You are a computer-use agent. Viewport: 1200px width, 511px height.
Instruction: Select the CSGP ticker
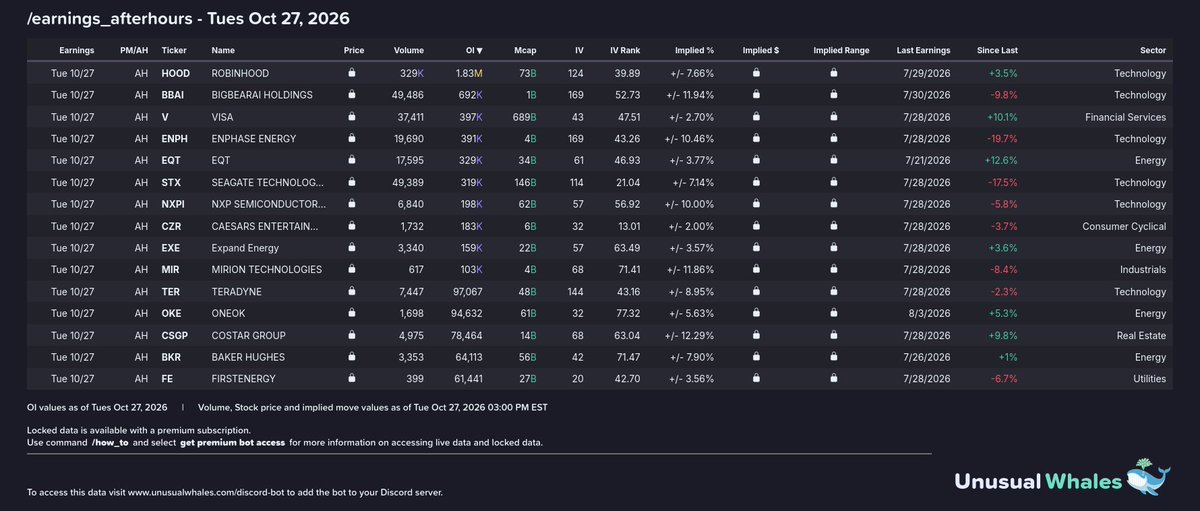[x=175, y=335]
